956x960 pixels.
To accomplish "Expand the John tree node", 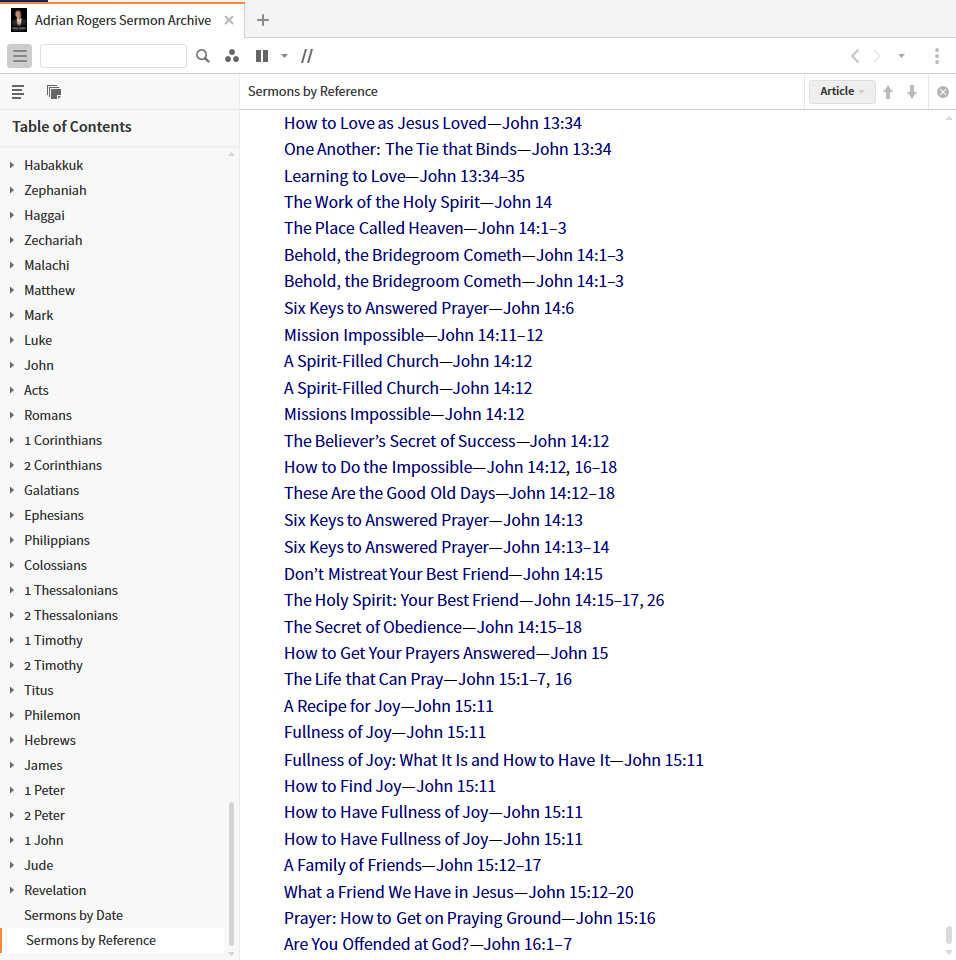I will tap(12, 366).
